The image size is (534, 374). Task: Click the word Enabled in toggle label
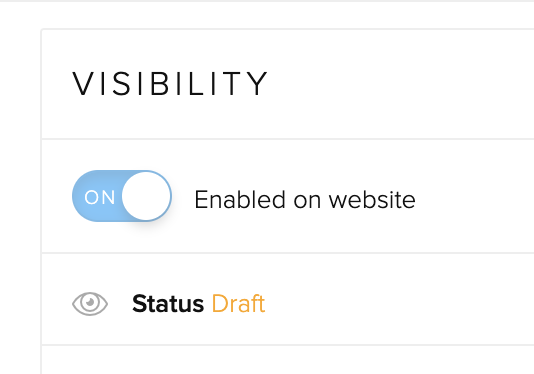240,199
